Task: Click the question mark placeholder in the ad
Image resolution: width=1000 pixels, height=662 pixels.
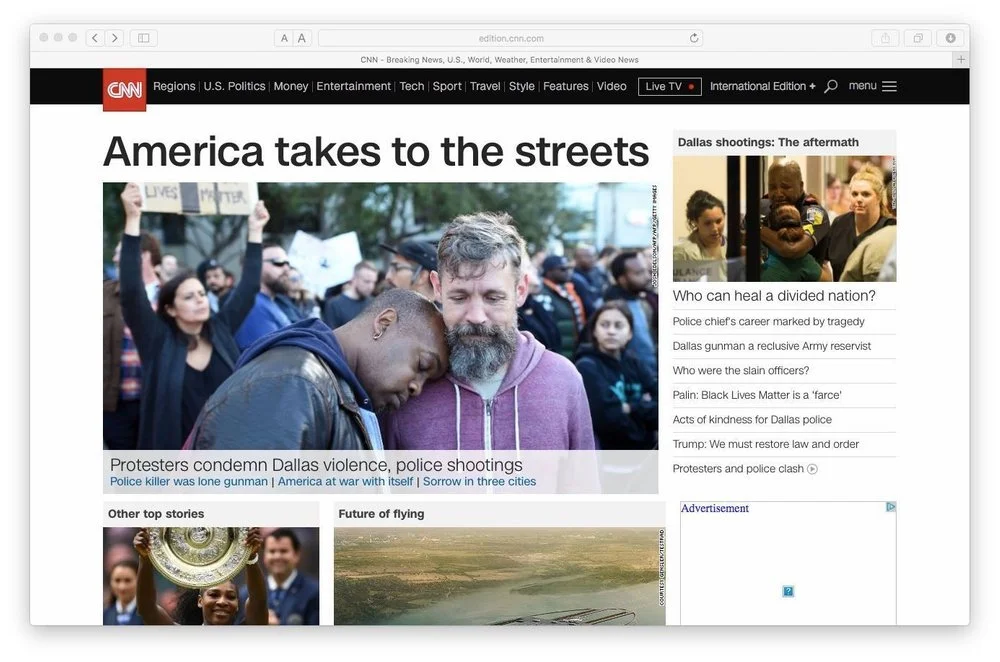Action: (x=788, y=591)
